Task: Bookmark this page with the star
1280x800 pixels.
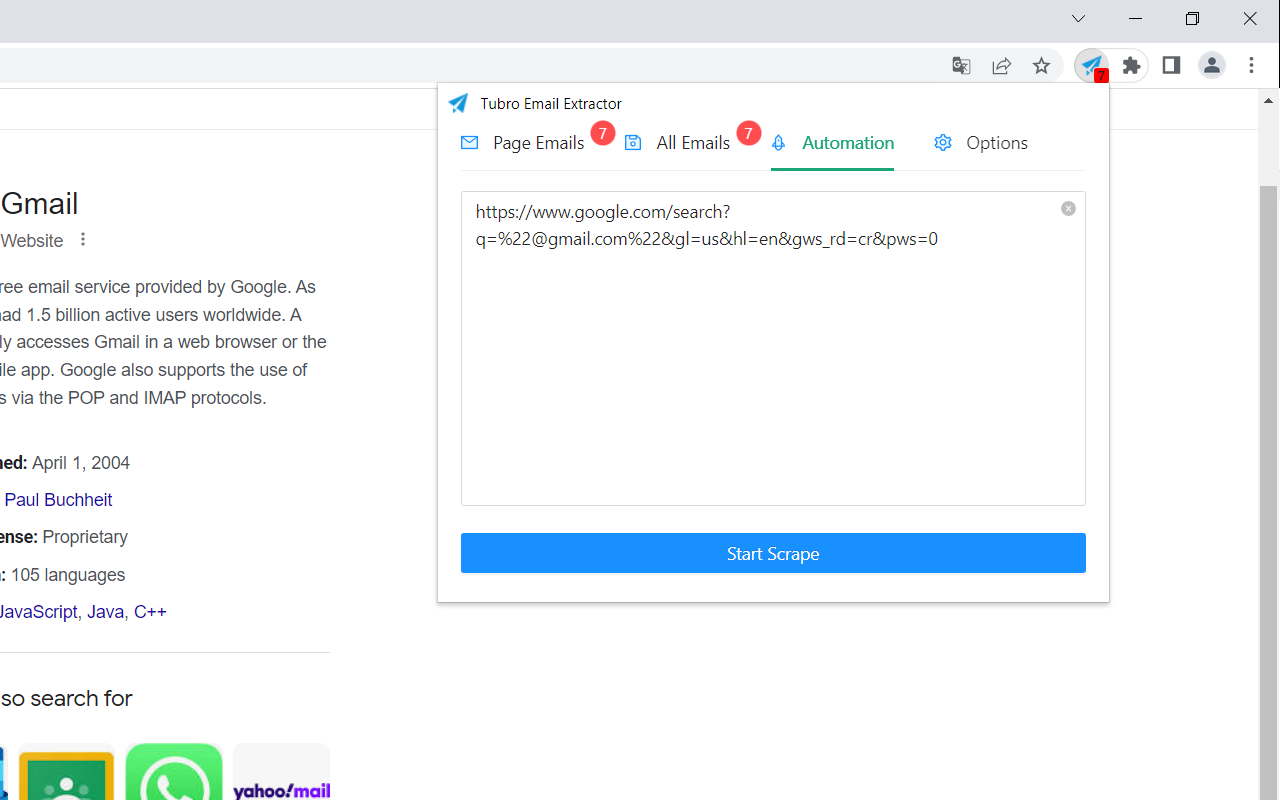Action: (x=1041, y=66)
